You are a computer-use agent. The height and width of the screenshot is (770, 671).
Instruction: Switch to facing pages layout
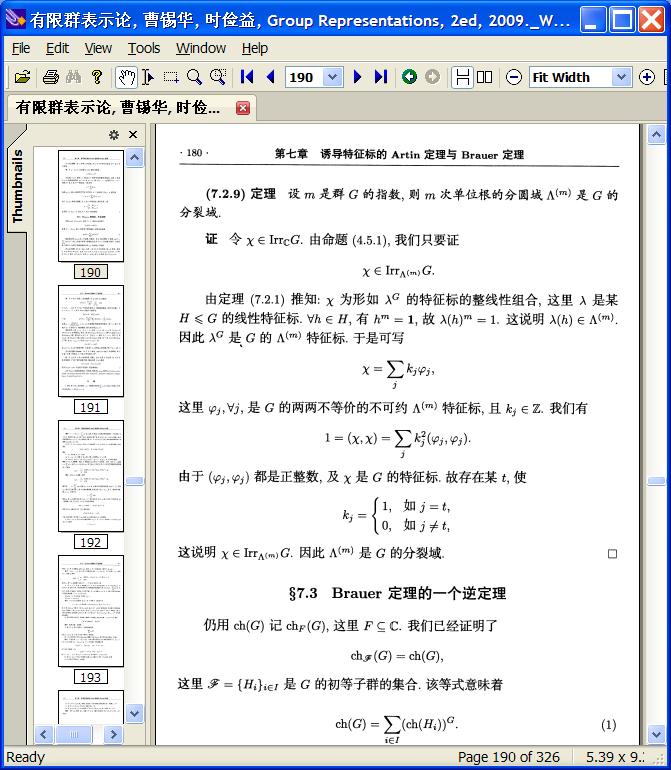tap(484, 77)
